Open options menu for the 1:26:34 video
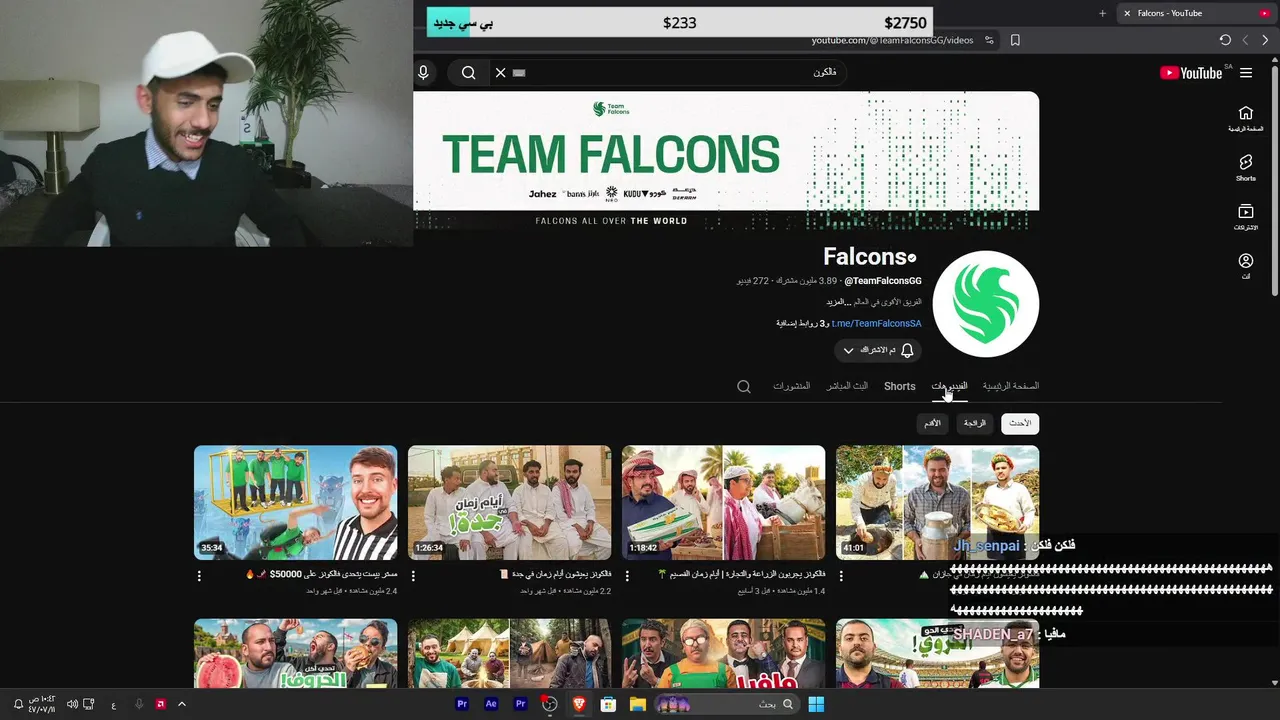The height and width of the screenshot is (720, 1280). click(x=413, y=576)
